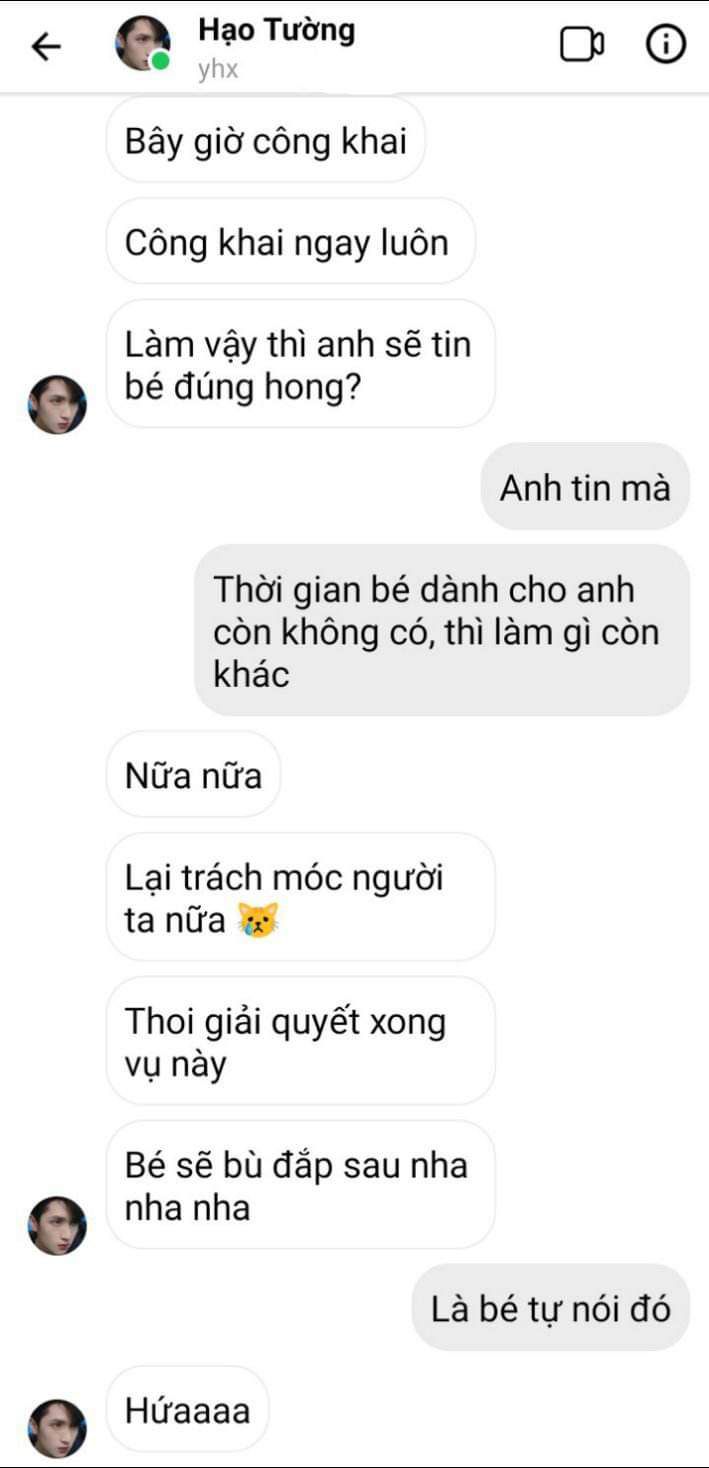Viewport: 709px width, 1468px height.
Task: Open the conversation info icon
Action: point(666,45)
